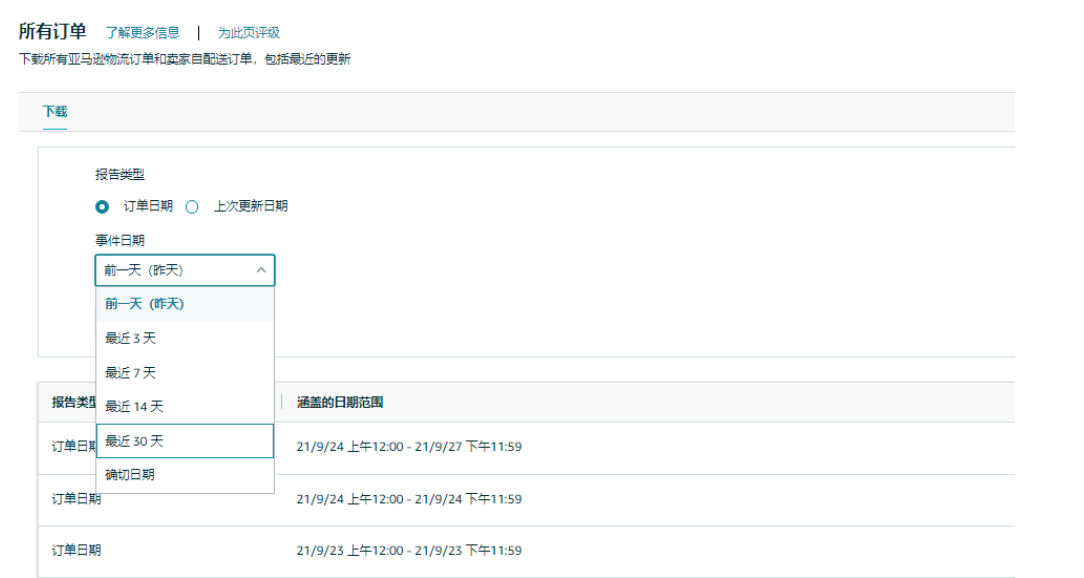Choose the 最近 3 天 option

(x=185, y=338)
